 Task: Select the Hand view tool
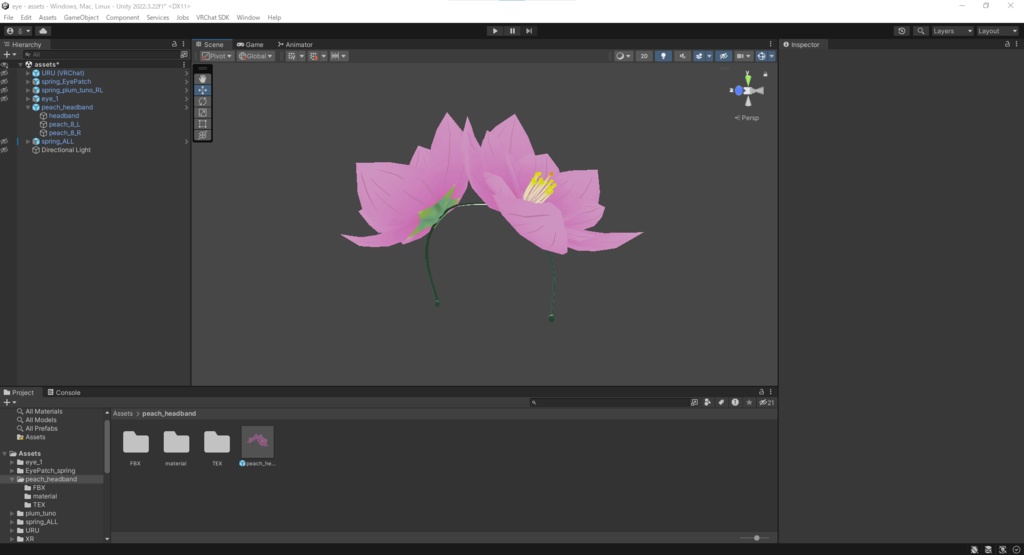[203, 78]
